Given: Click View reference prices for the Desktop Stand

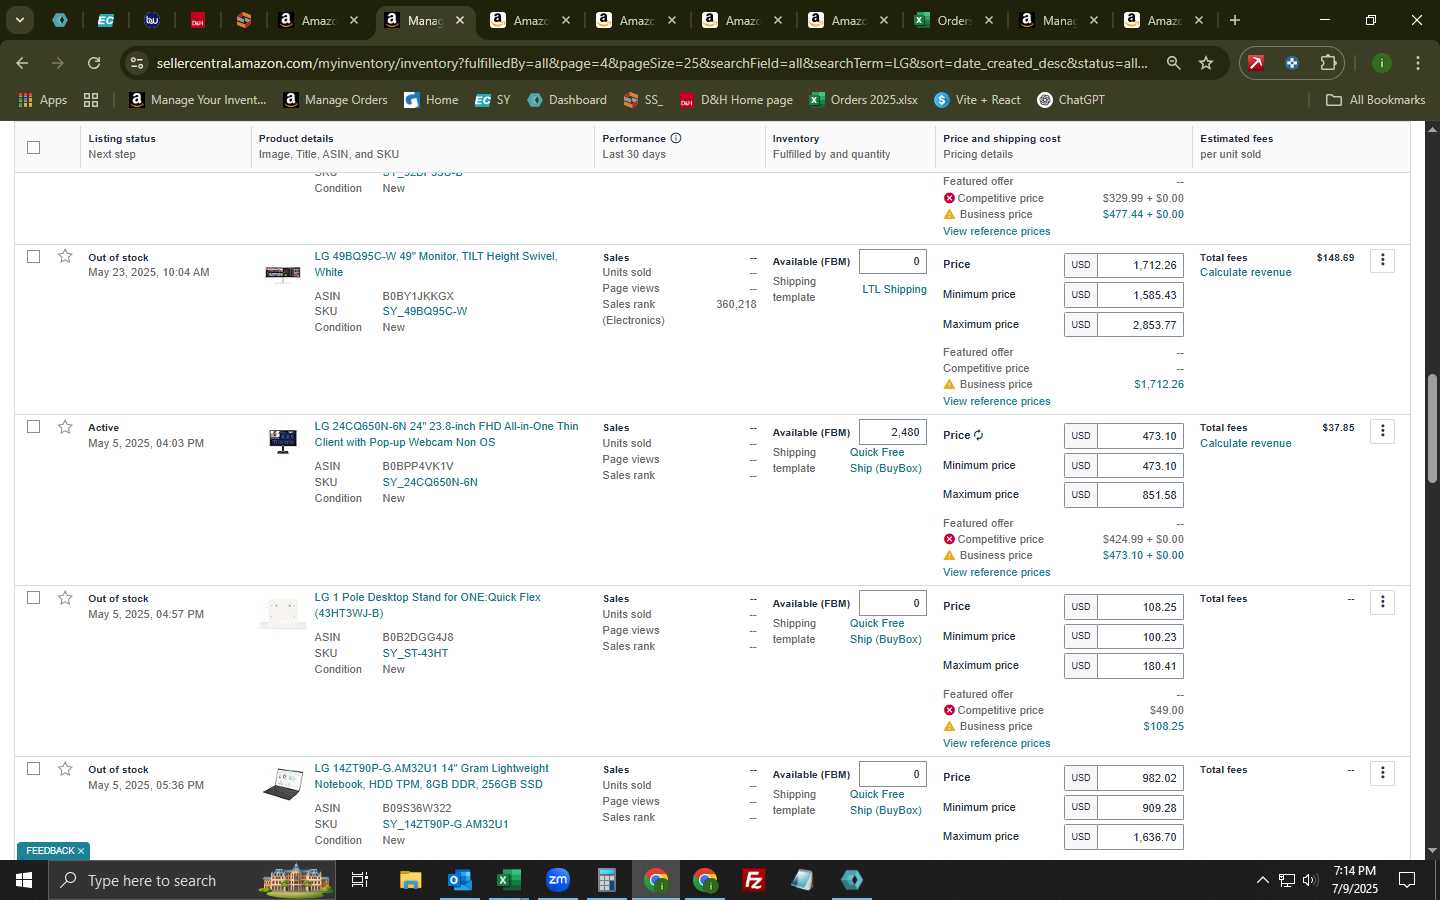Looking at the screenshot, I should click(x=996, y=743).
